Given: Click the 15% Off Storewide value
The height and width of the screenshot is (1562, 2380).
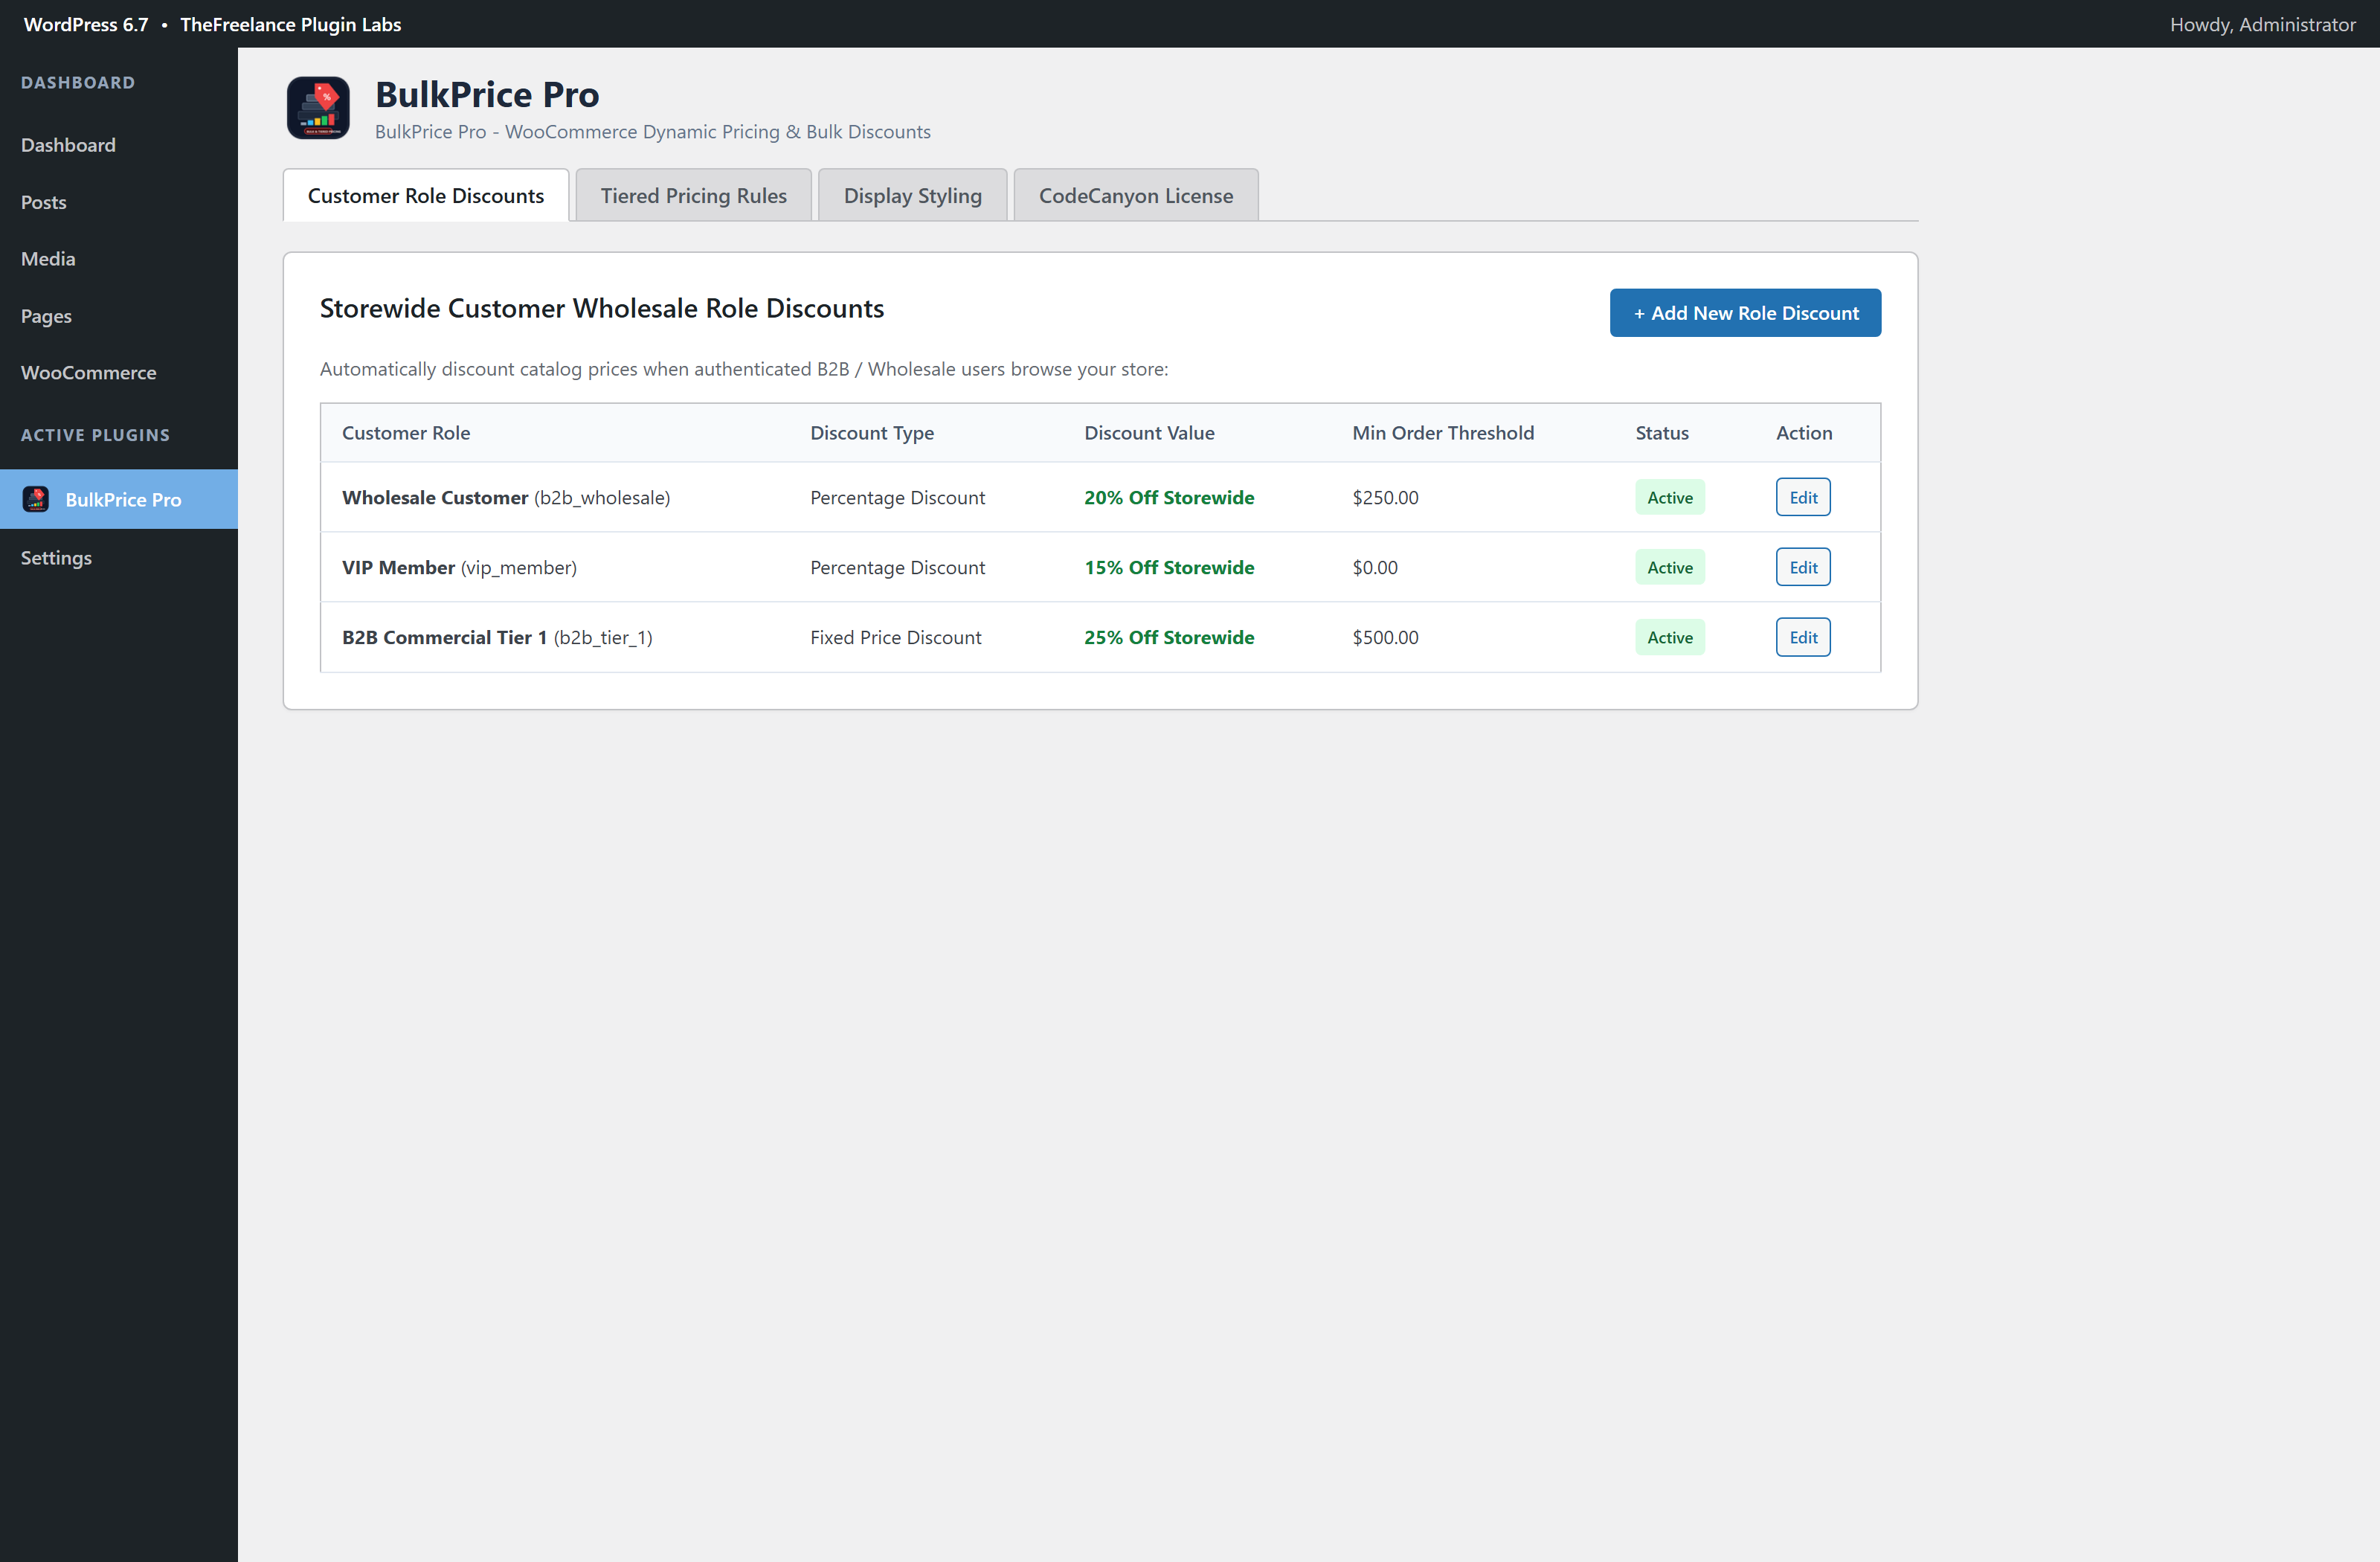Looking at the screenshot, I should 1169,567.
